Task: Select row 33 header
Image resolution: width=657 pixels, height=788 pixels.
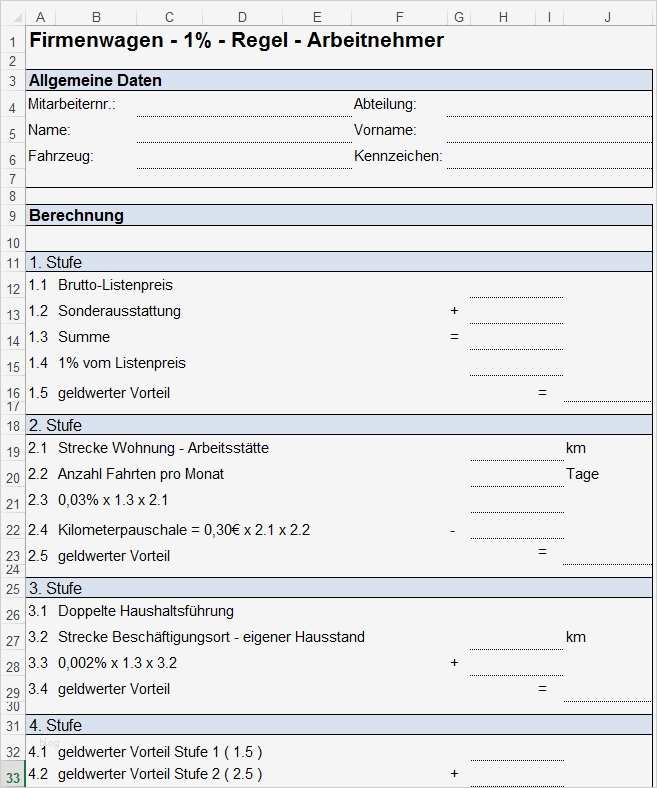Action: 11,776
